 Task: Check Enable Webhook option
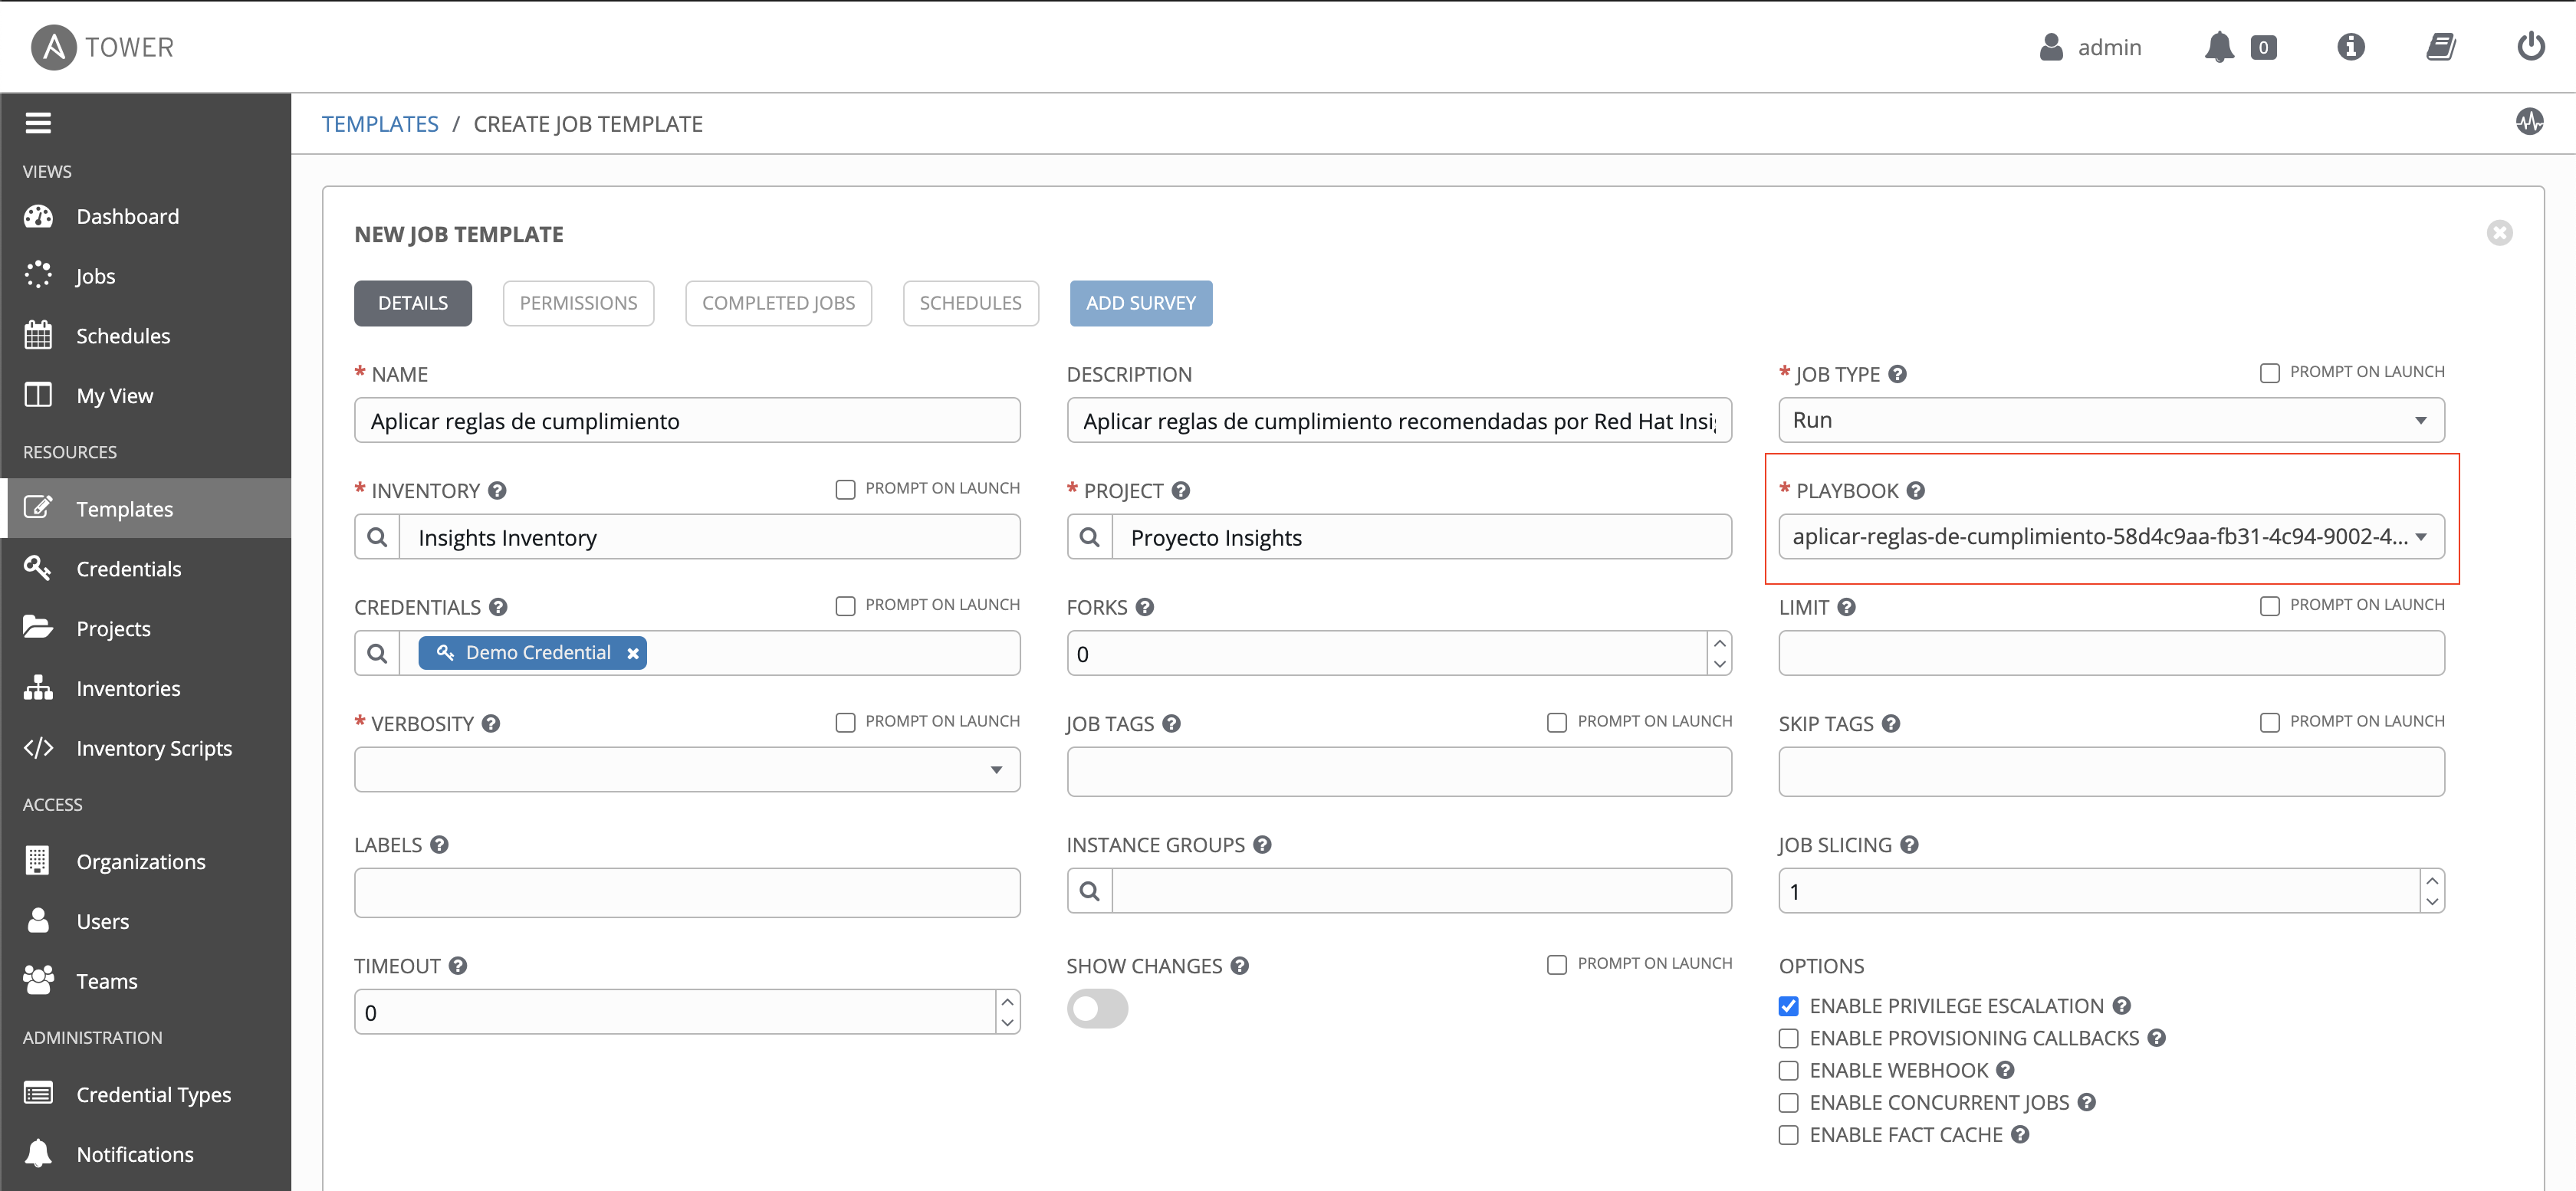pyautogui.click(x=1788, y=1070)
